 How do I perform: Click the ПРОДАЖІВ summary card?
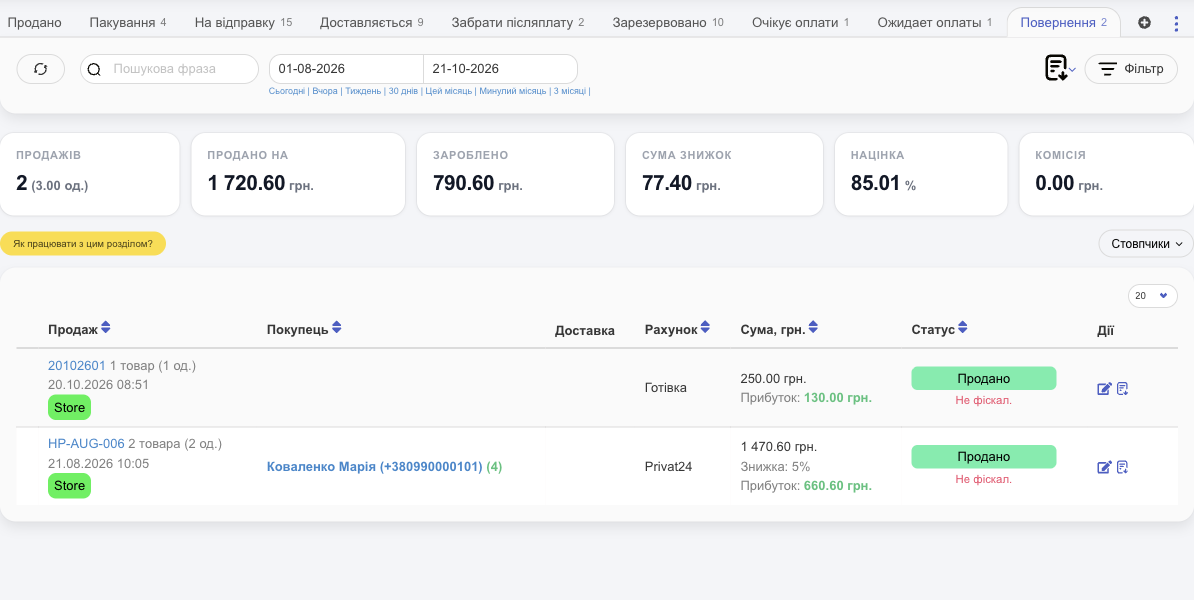tap(90, 174)
